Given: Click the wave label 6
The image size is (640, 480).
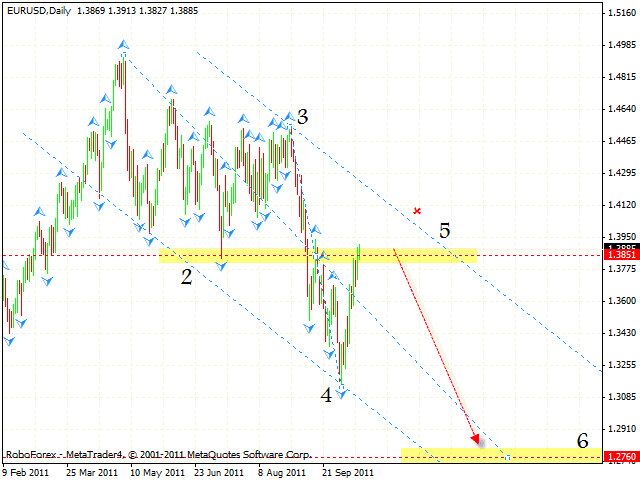Looking at the screenshot, I should 581,441.
